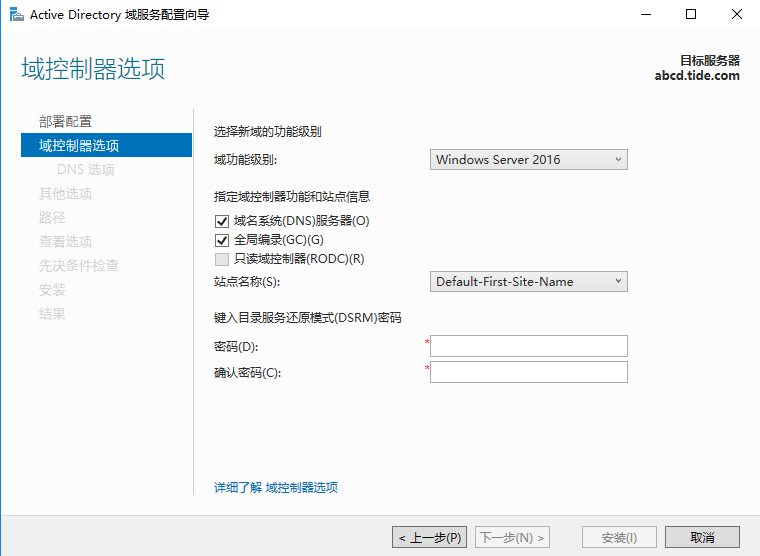
Task: Toggle the read-only domain controller (RODC) checkbox
Action: [222, 259]
